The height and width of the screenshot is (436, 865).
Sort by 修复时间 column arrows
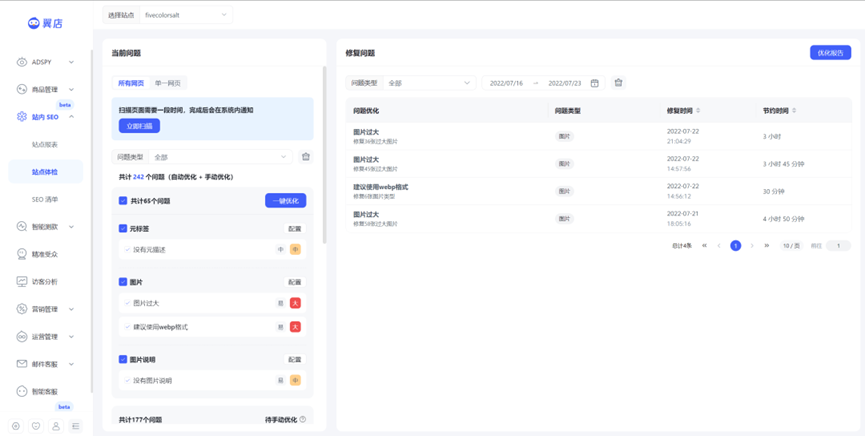coord(698,111)
